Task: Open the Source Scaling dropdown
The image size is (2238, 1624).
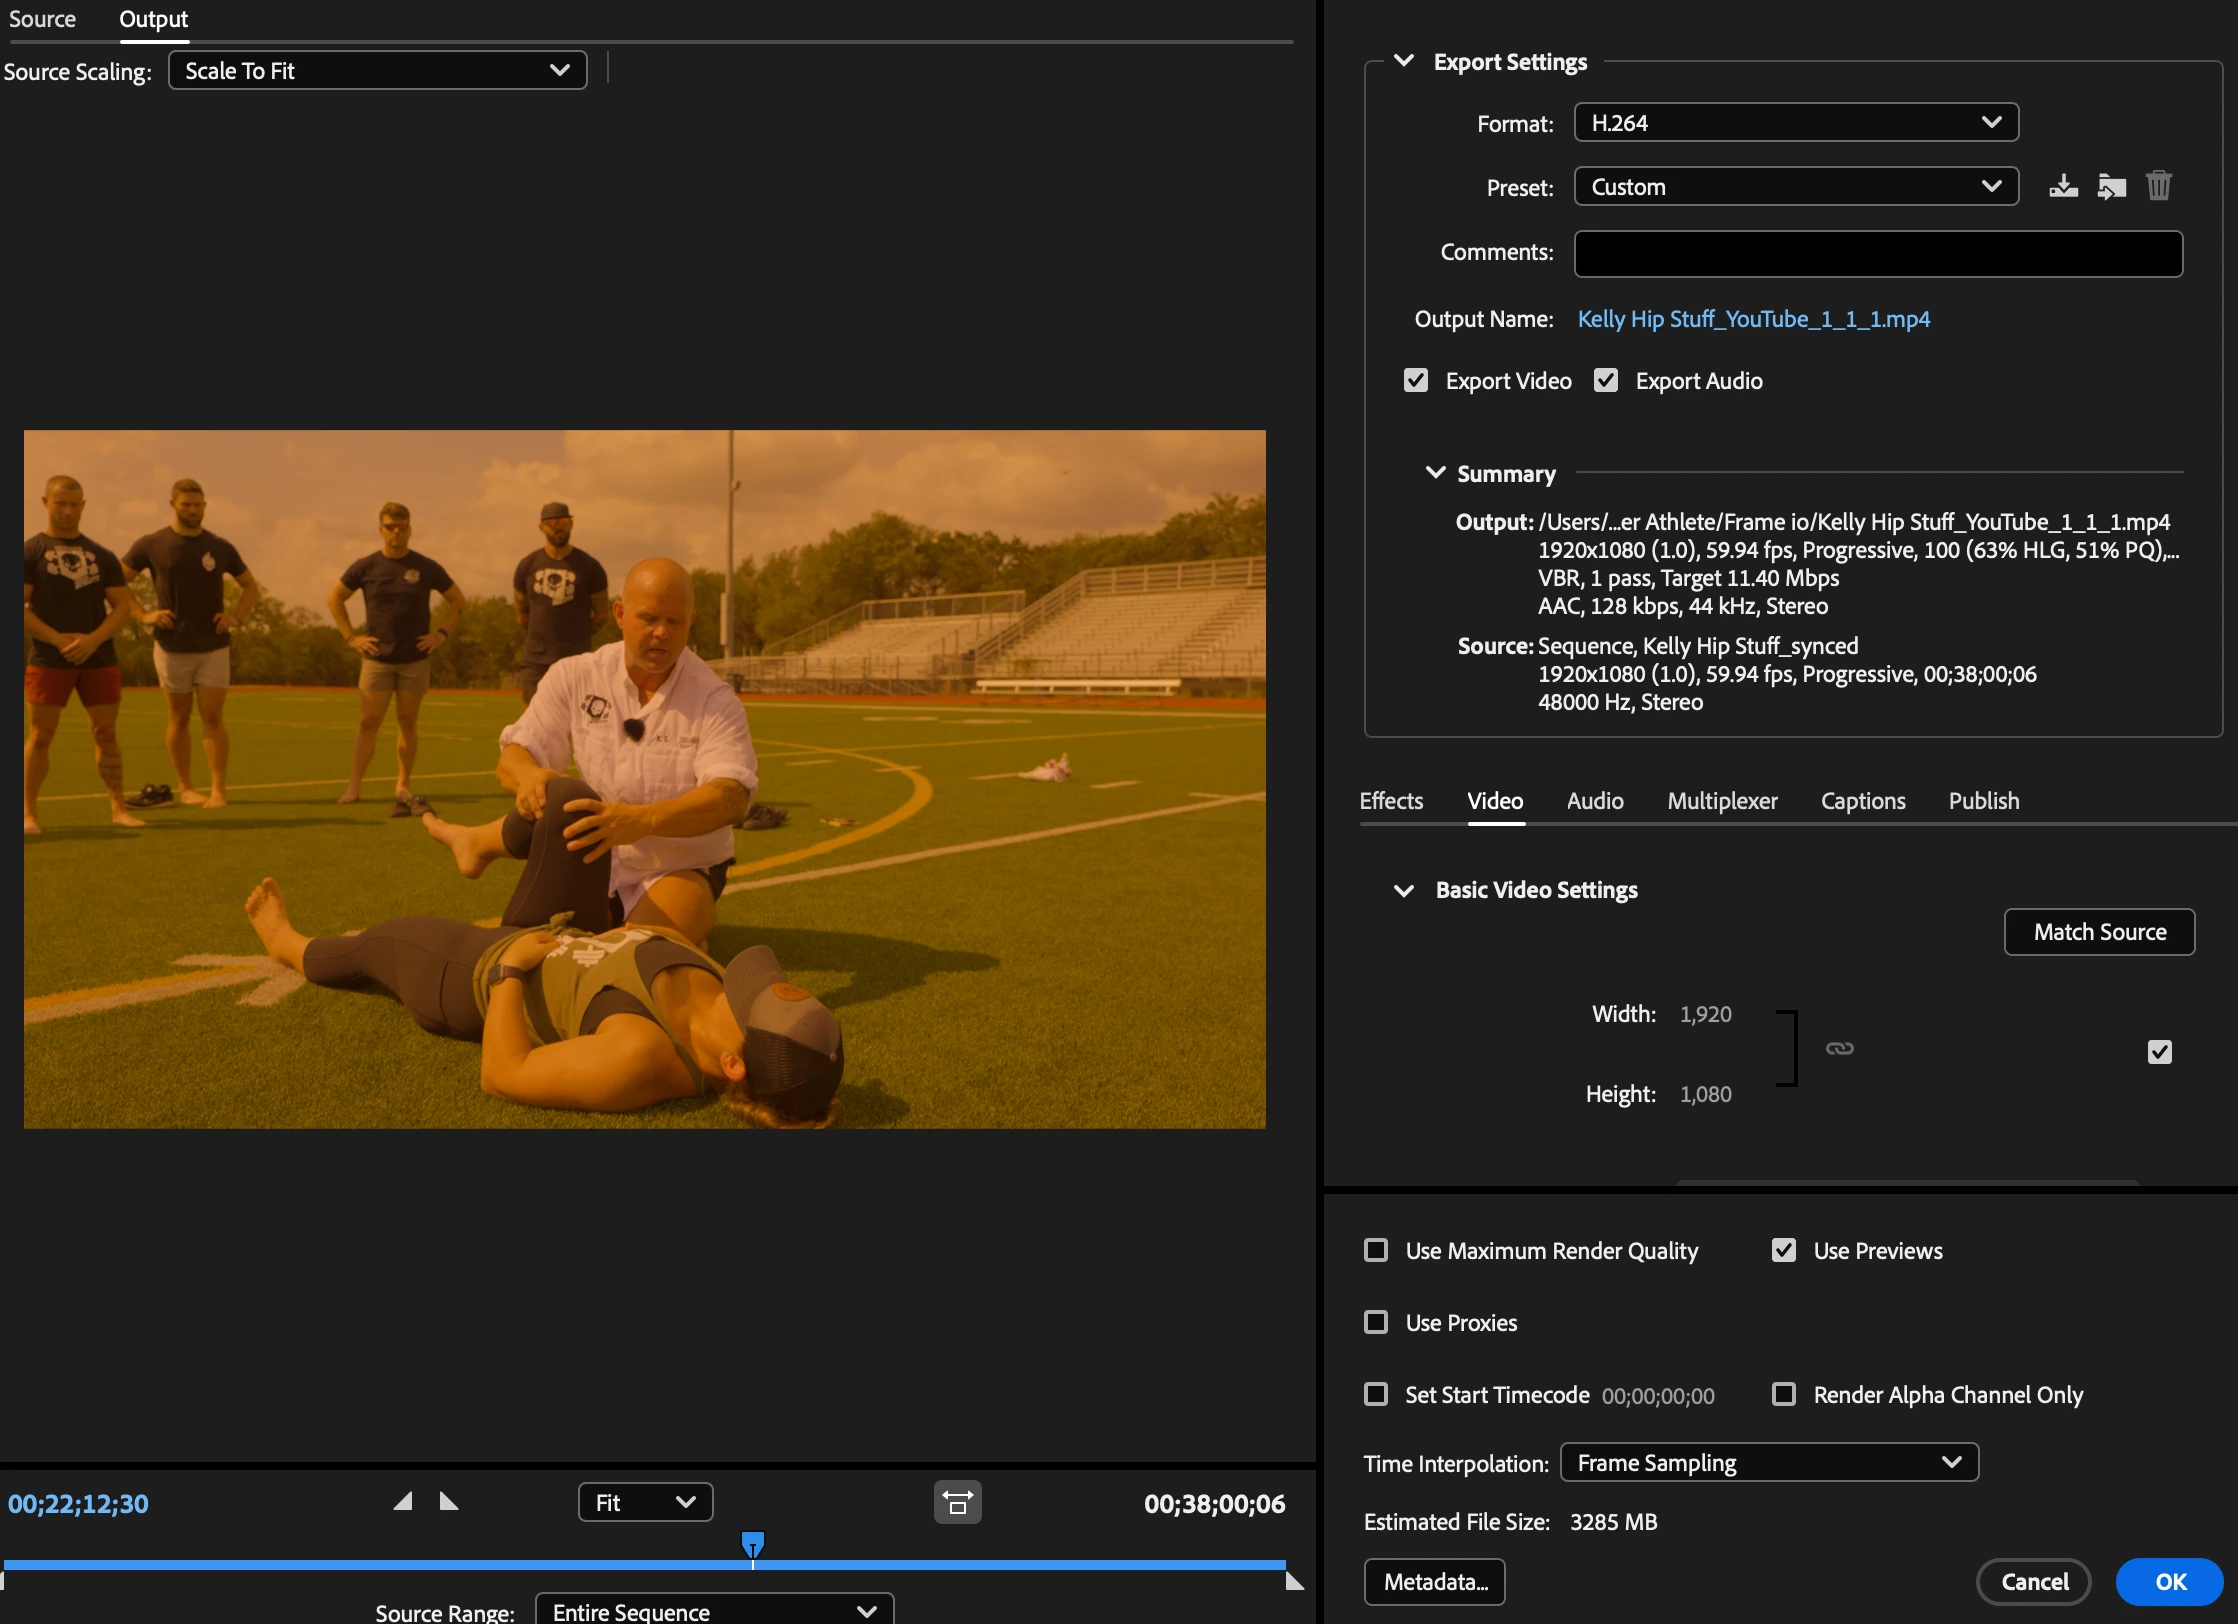Action: (377, 71)
